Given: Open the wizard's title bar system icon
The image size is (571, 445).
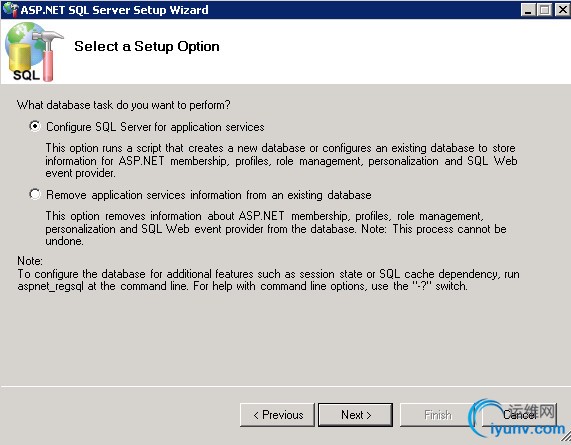Looking at the screenshot, I should tap(10, 9).
